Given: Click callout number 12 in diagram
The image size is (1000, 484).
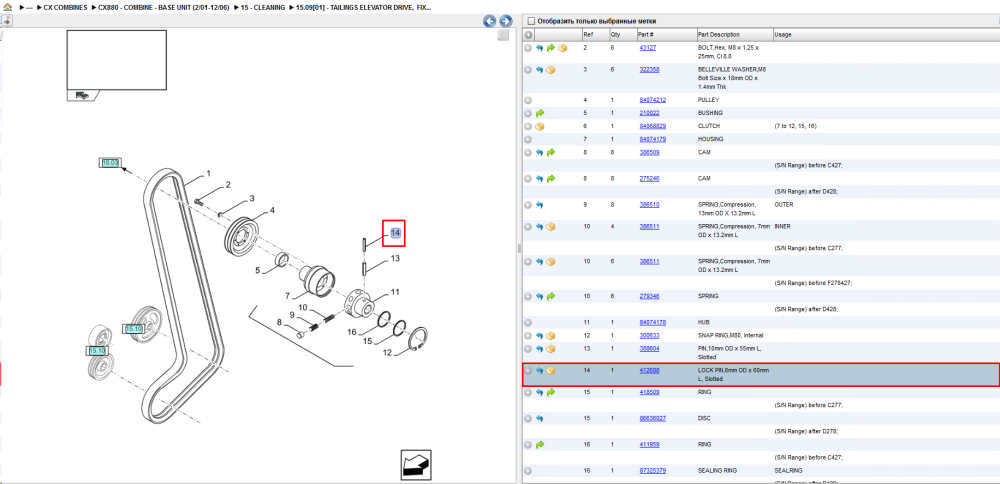Looking at the screenshot, I should (387, 353).
